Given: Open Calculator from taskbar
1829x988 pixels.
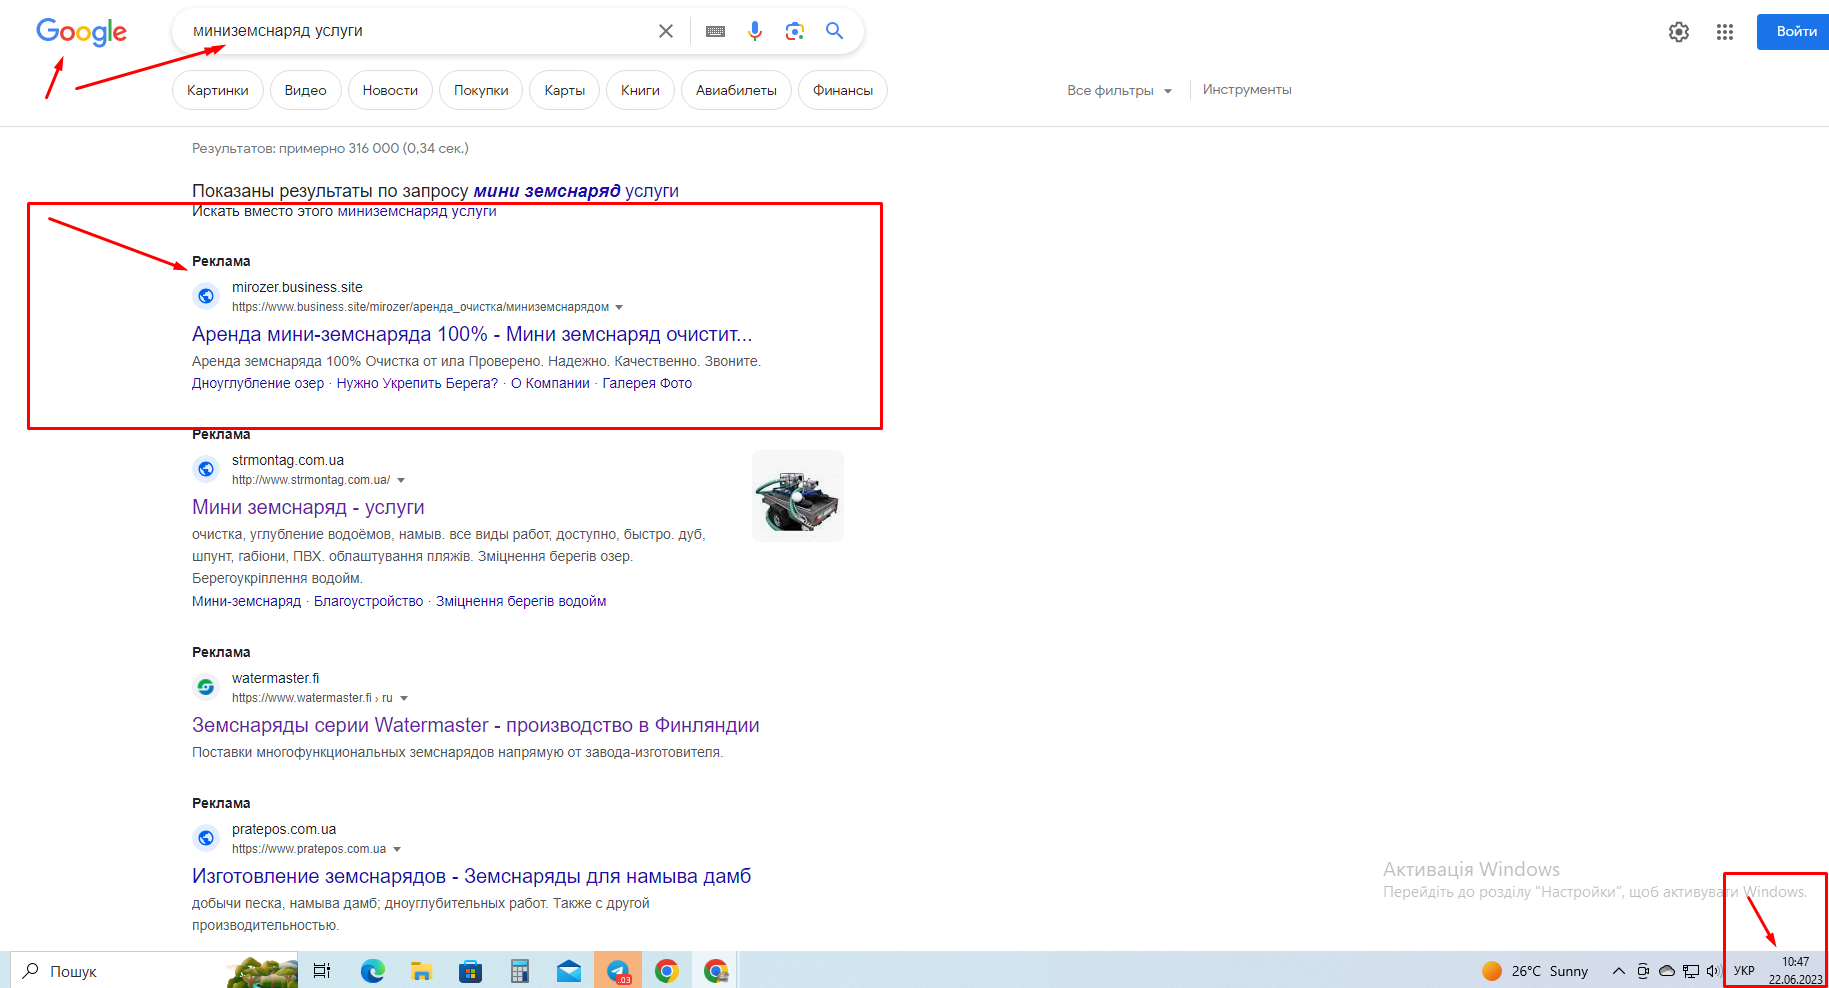Looking at the screenshot, I should click(520, 971).
